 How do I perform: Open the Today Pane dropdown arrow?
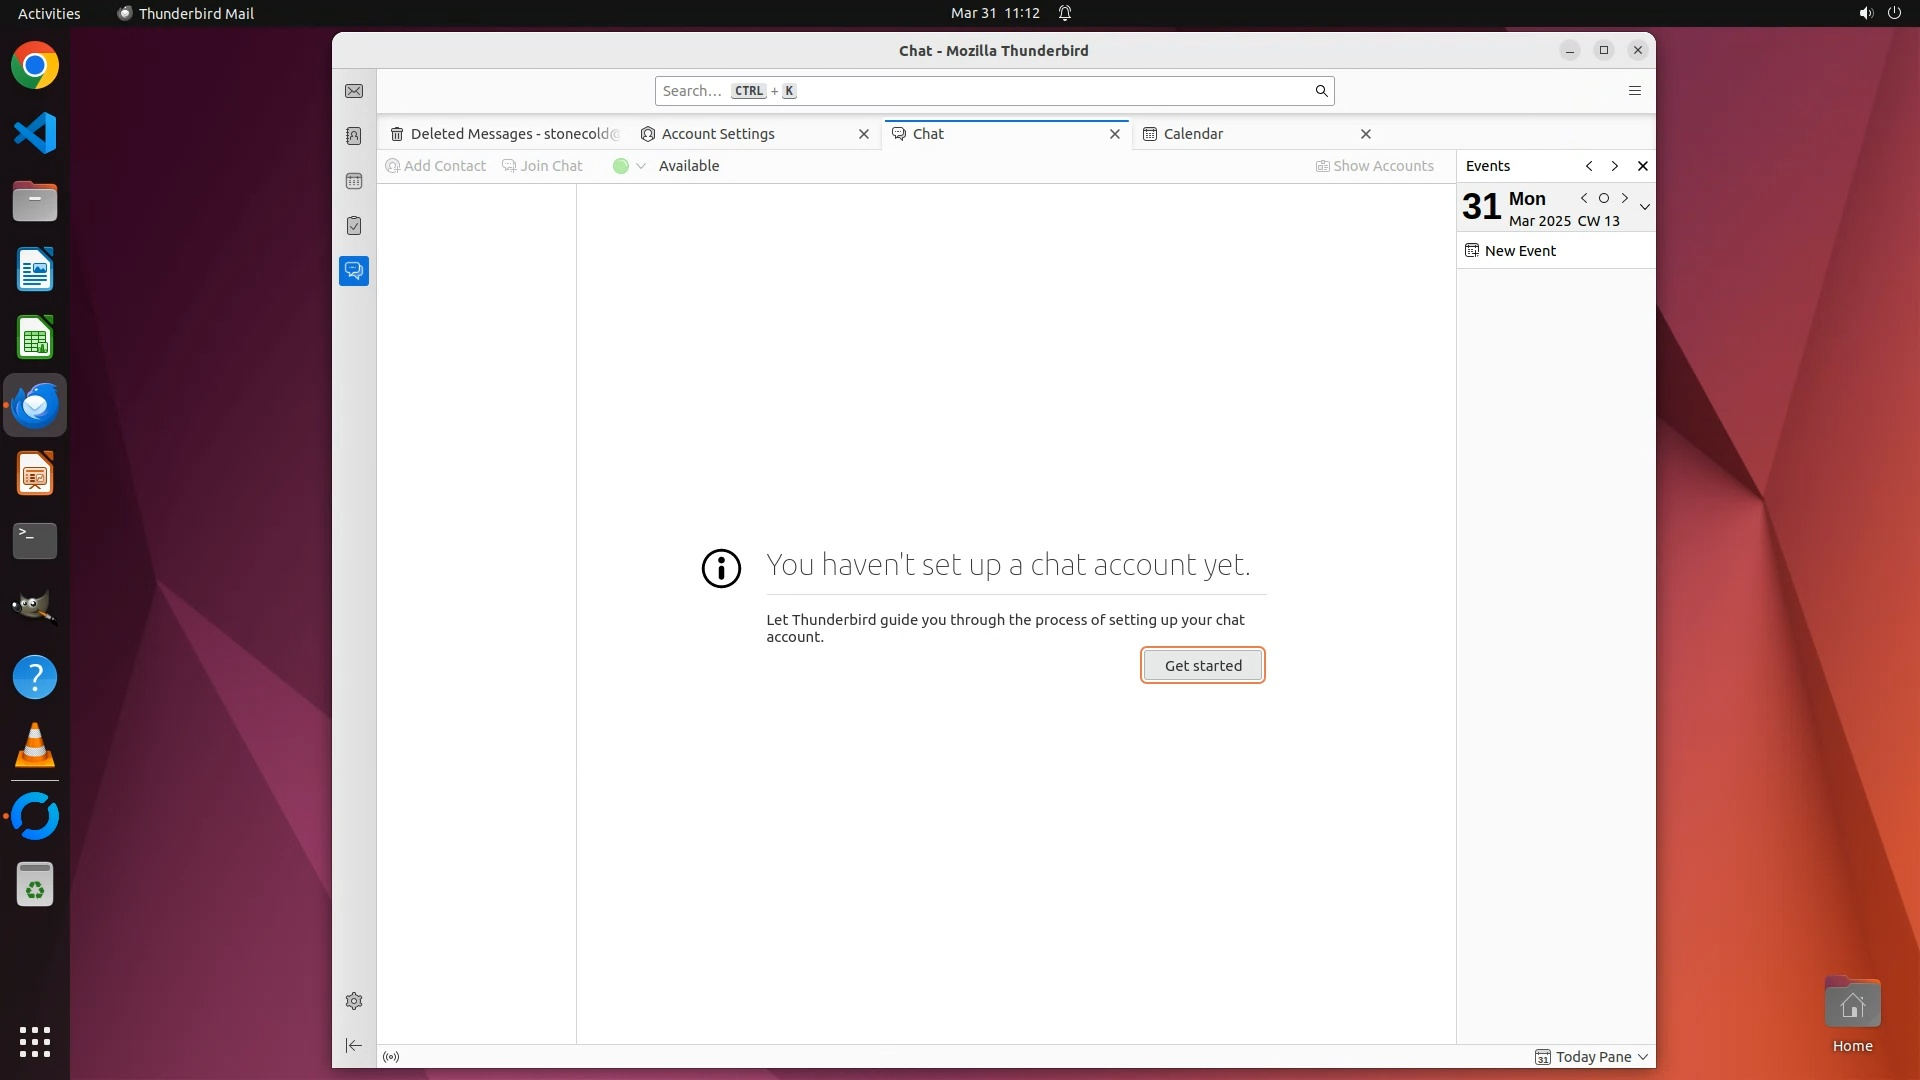1643,1057
